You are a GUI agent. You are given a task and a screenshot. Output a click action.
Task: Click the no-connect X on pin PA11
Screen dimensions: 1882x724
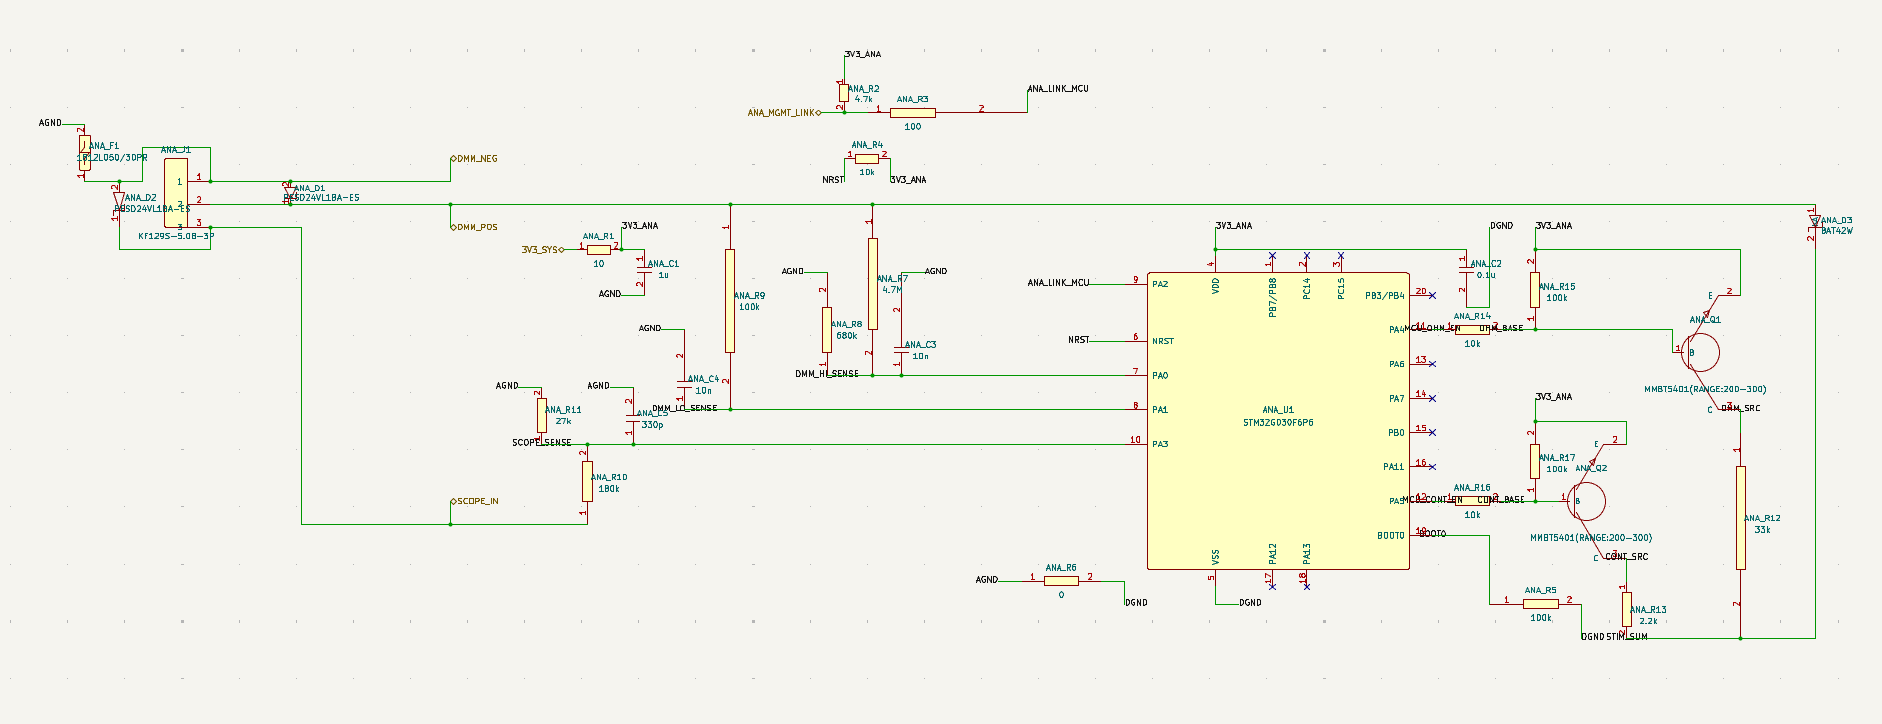pyautogui.click(x=1433, y=466)
